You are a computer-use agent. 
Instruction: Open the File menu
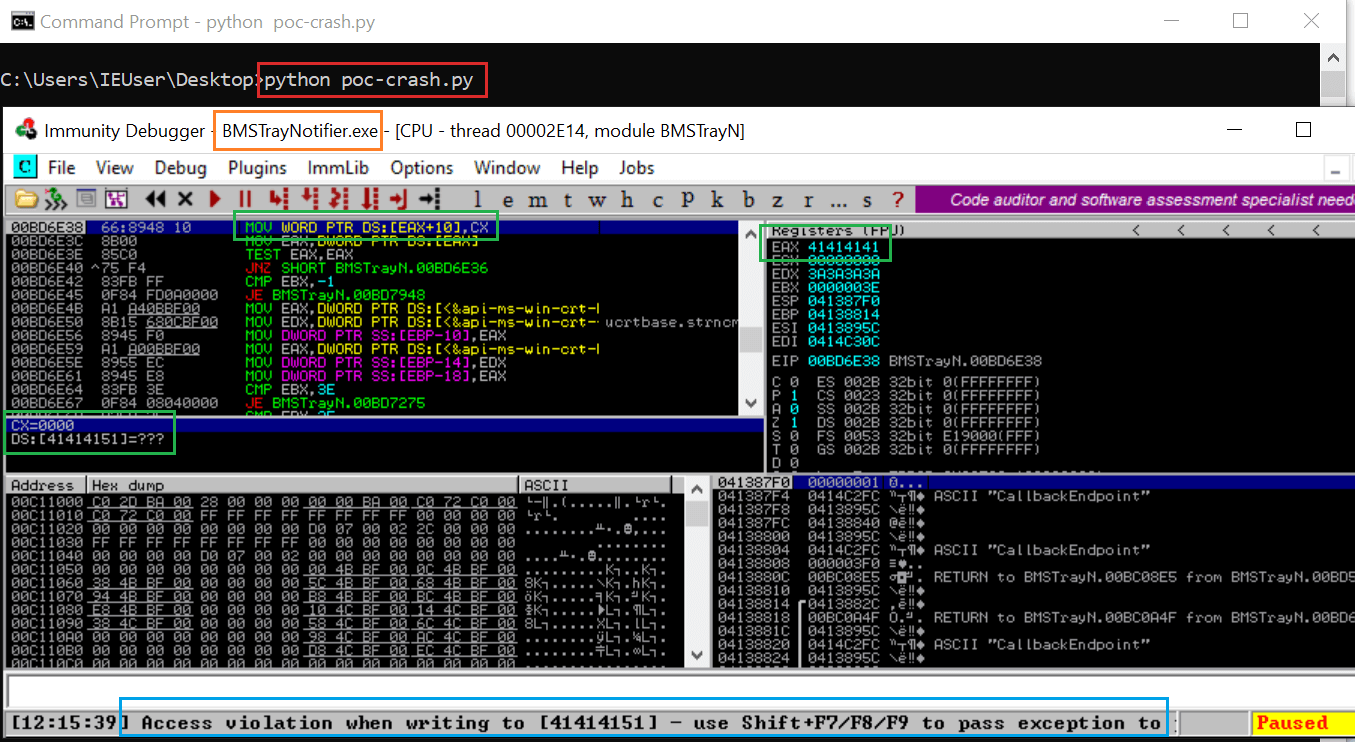(61, 168)
